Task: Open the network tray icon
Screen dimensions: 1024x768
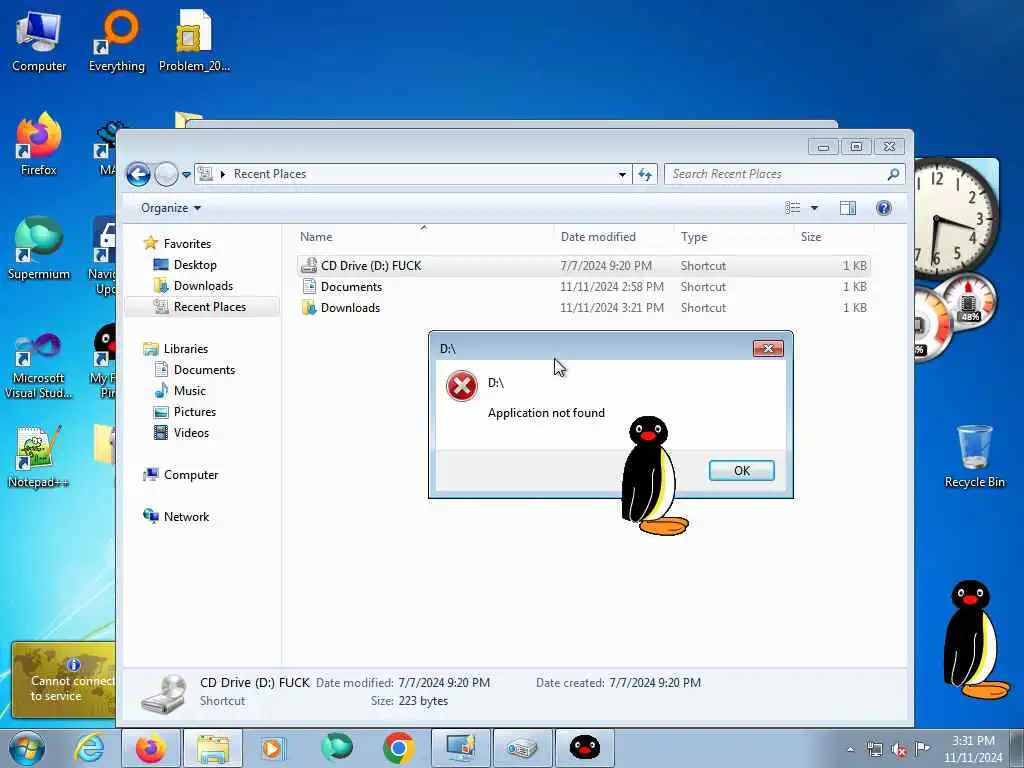Action: (875, 750)
